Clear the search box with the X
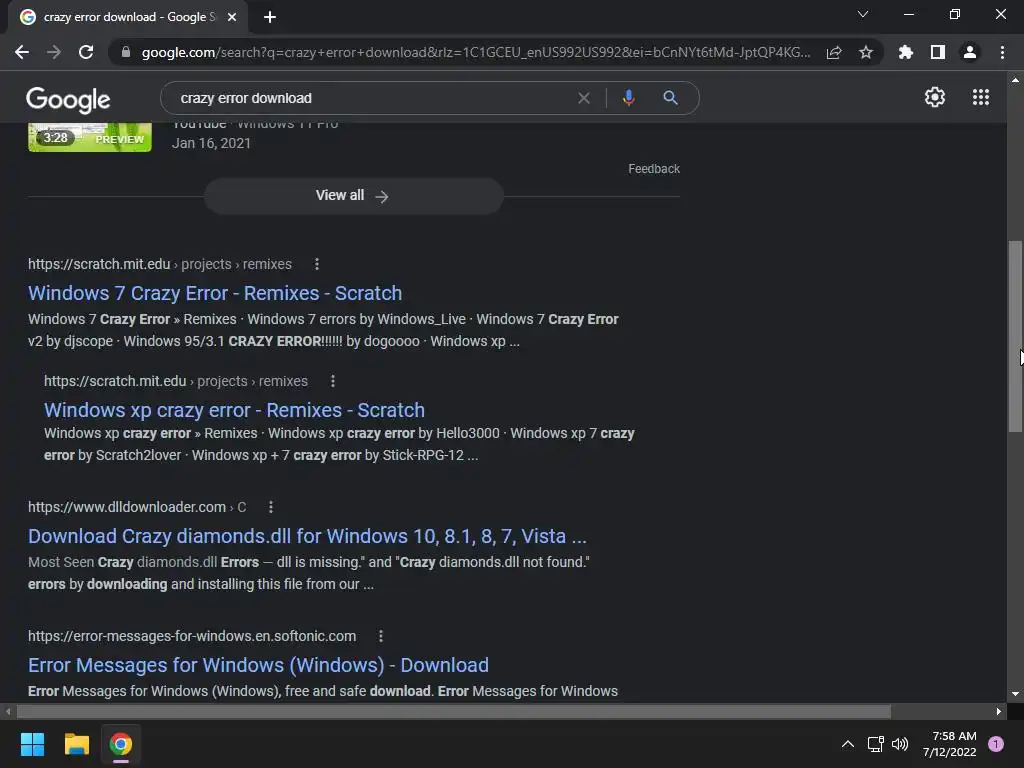This screenshot has height=768, width=1024. [584, 98]
